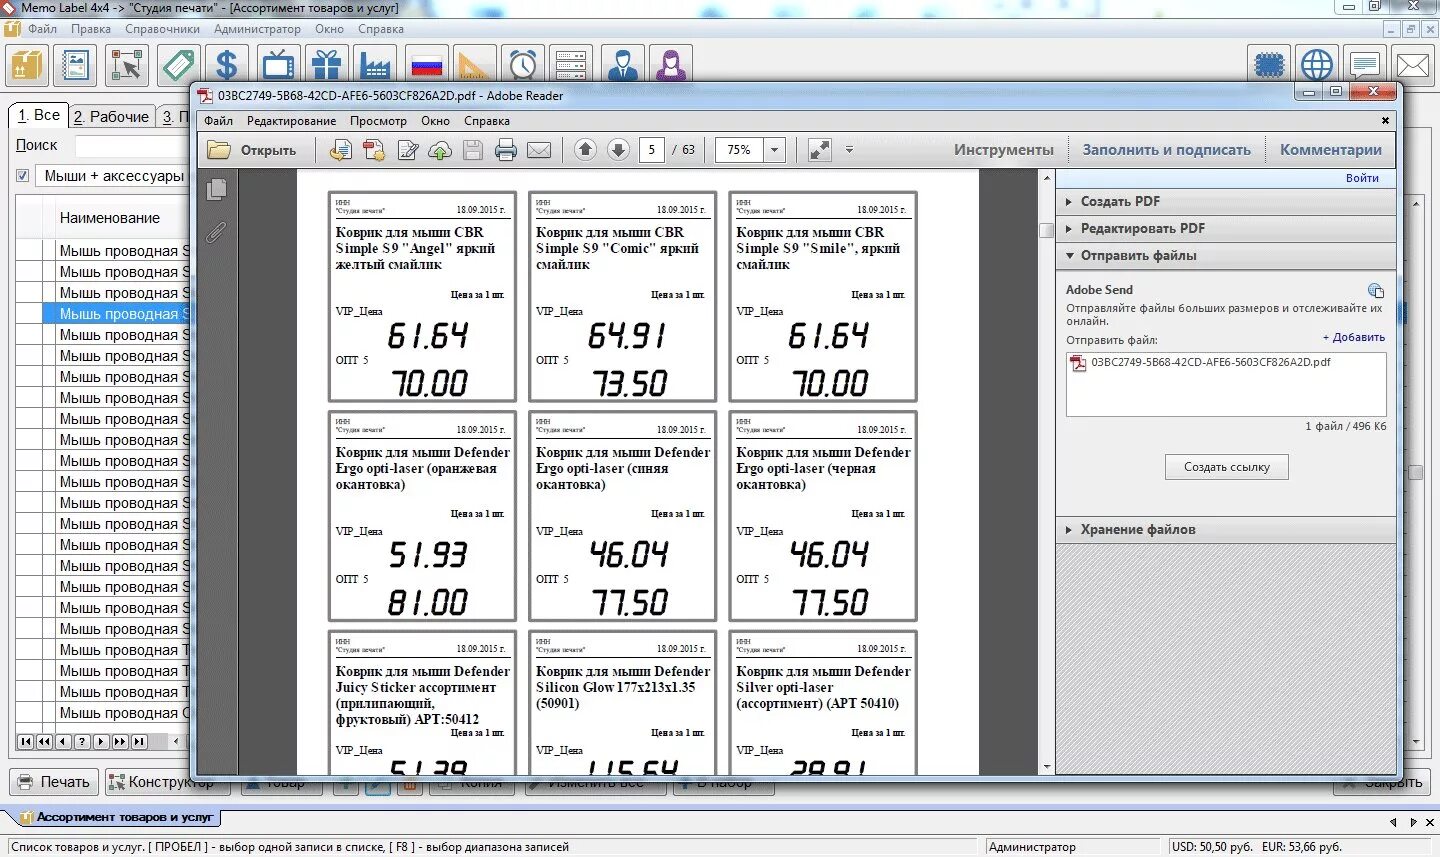This screenshot has height=857, width=1440.
Task: Click the blue male user icon
Action: [623, 66]
